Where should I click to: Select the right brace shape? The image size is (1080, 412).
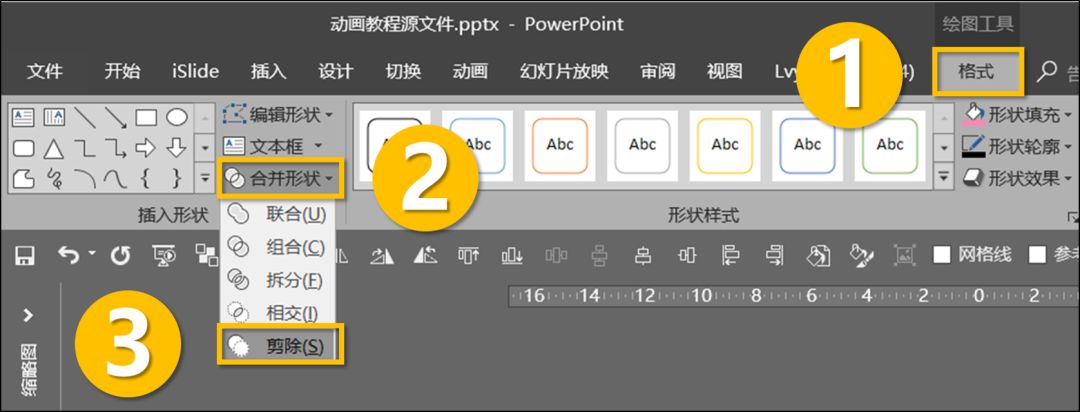(x=176, y=178)
